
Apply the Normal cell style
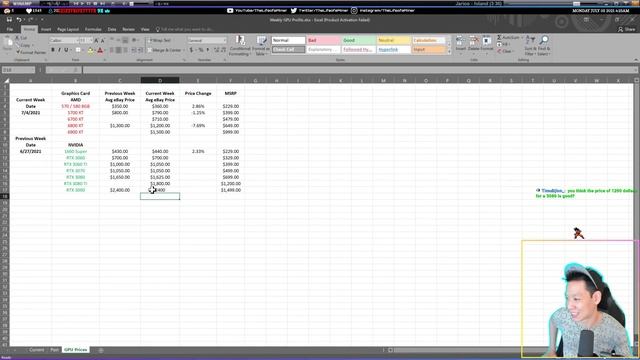coord(289,40)
